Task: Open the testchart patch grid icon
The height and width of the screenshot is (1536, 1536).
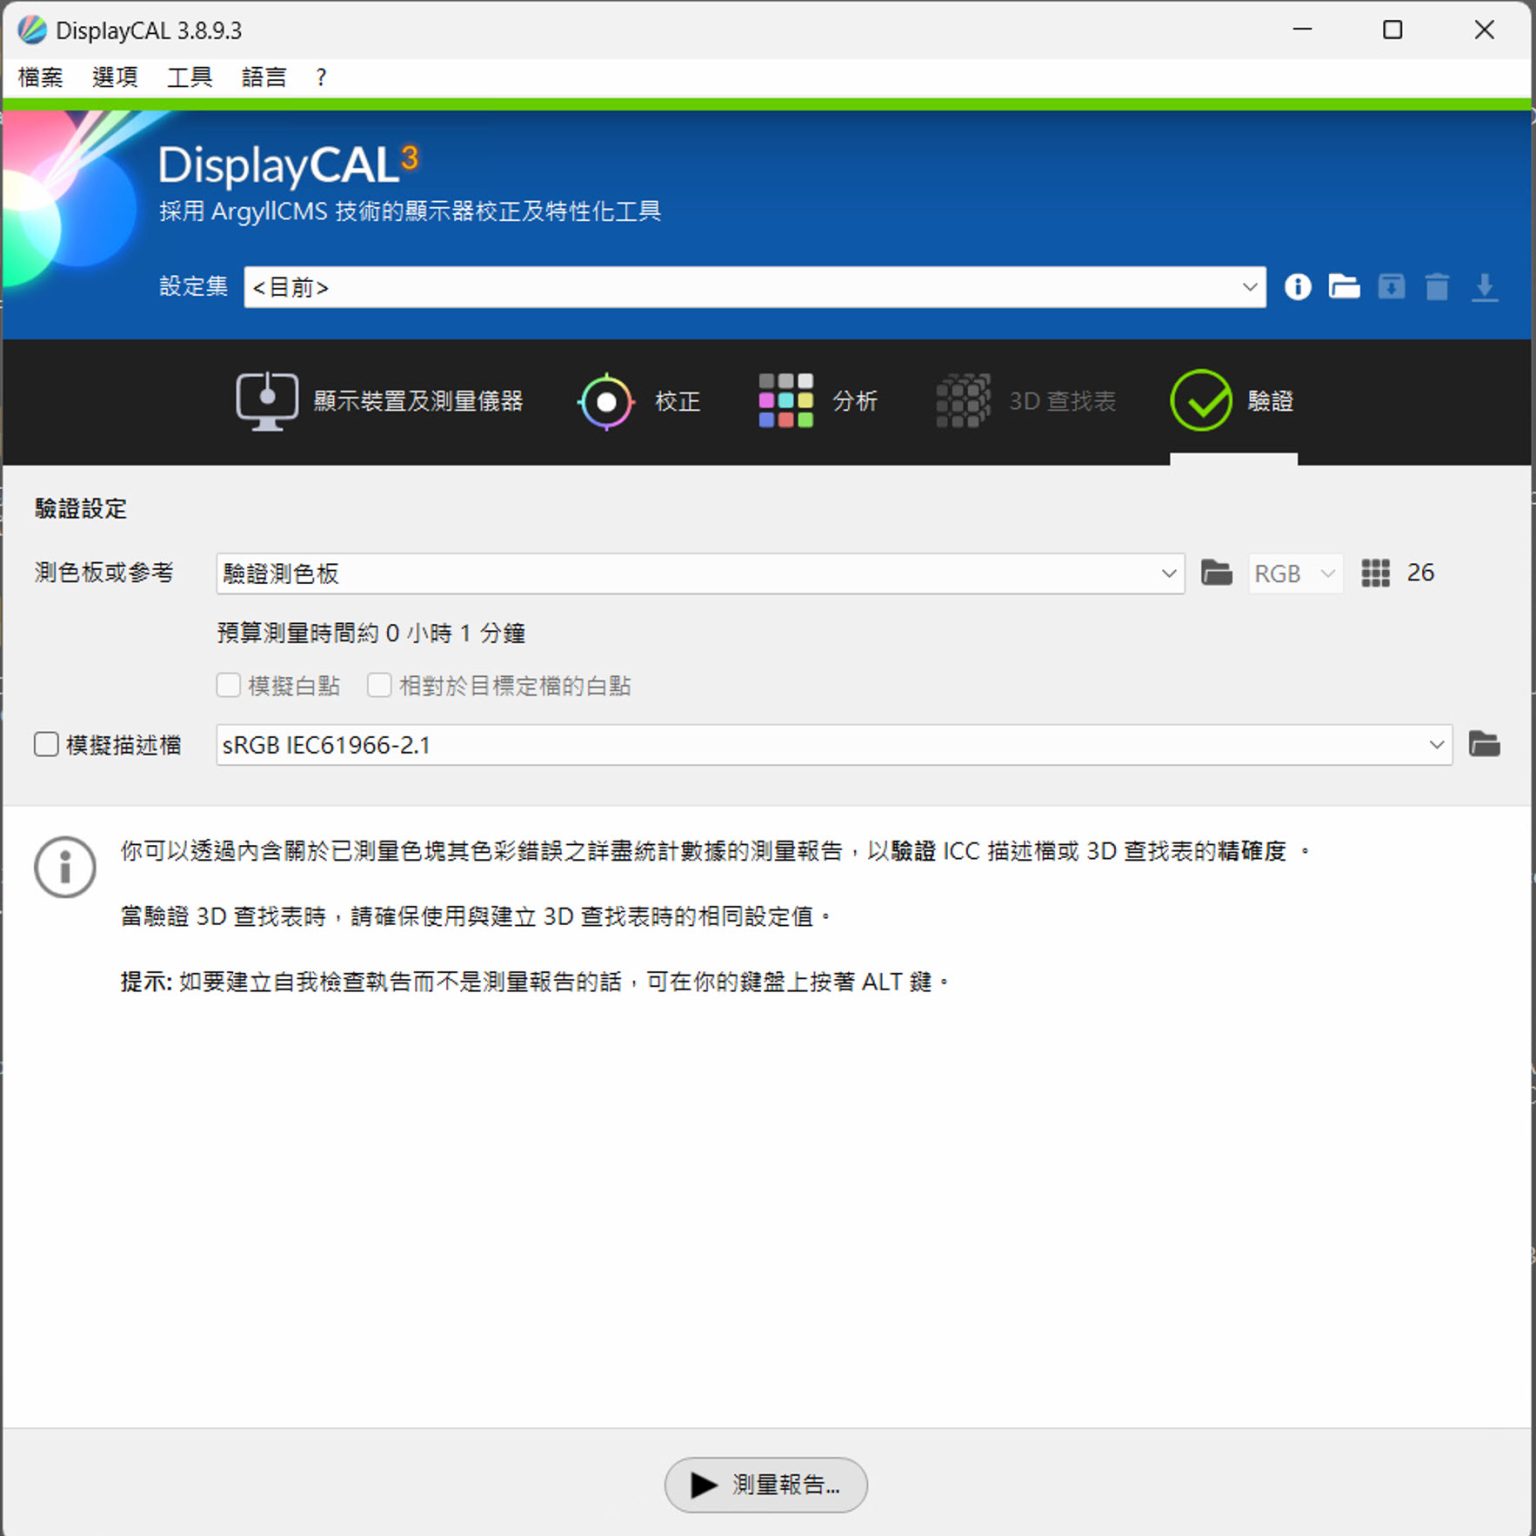Action: click(1376, 573)
